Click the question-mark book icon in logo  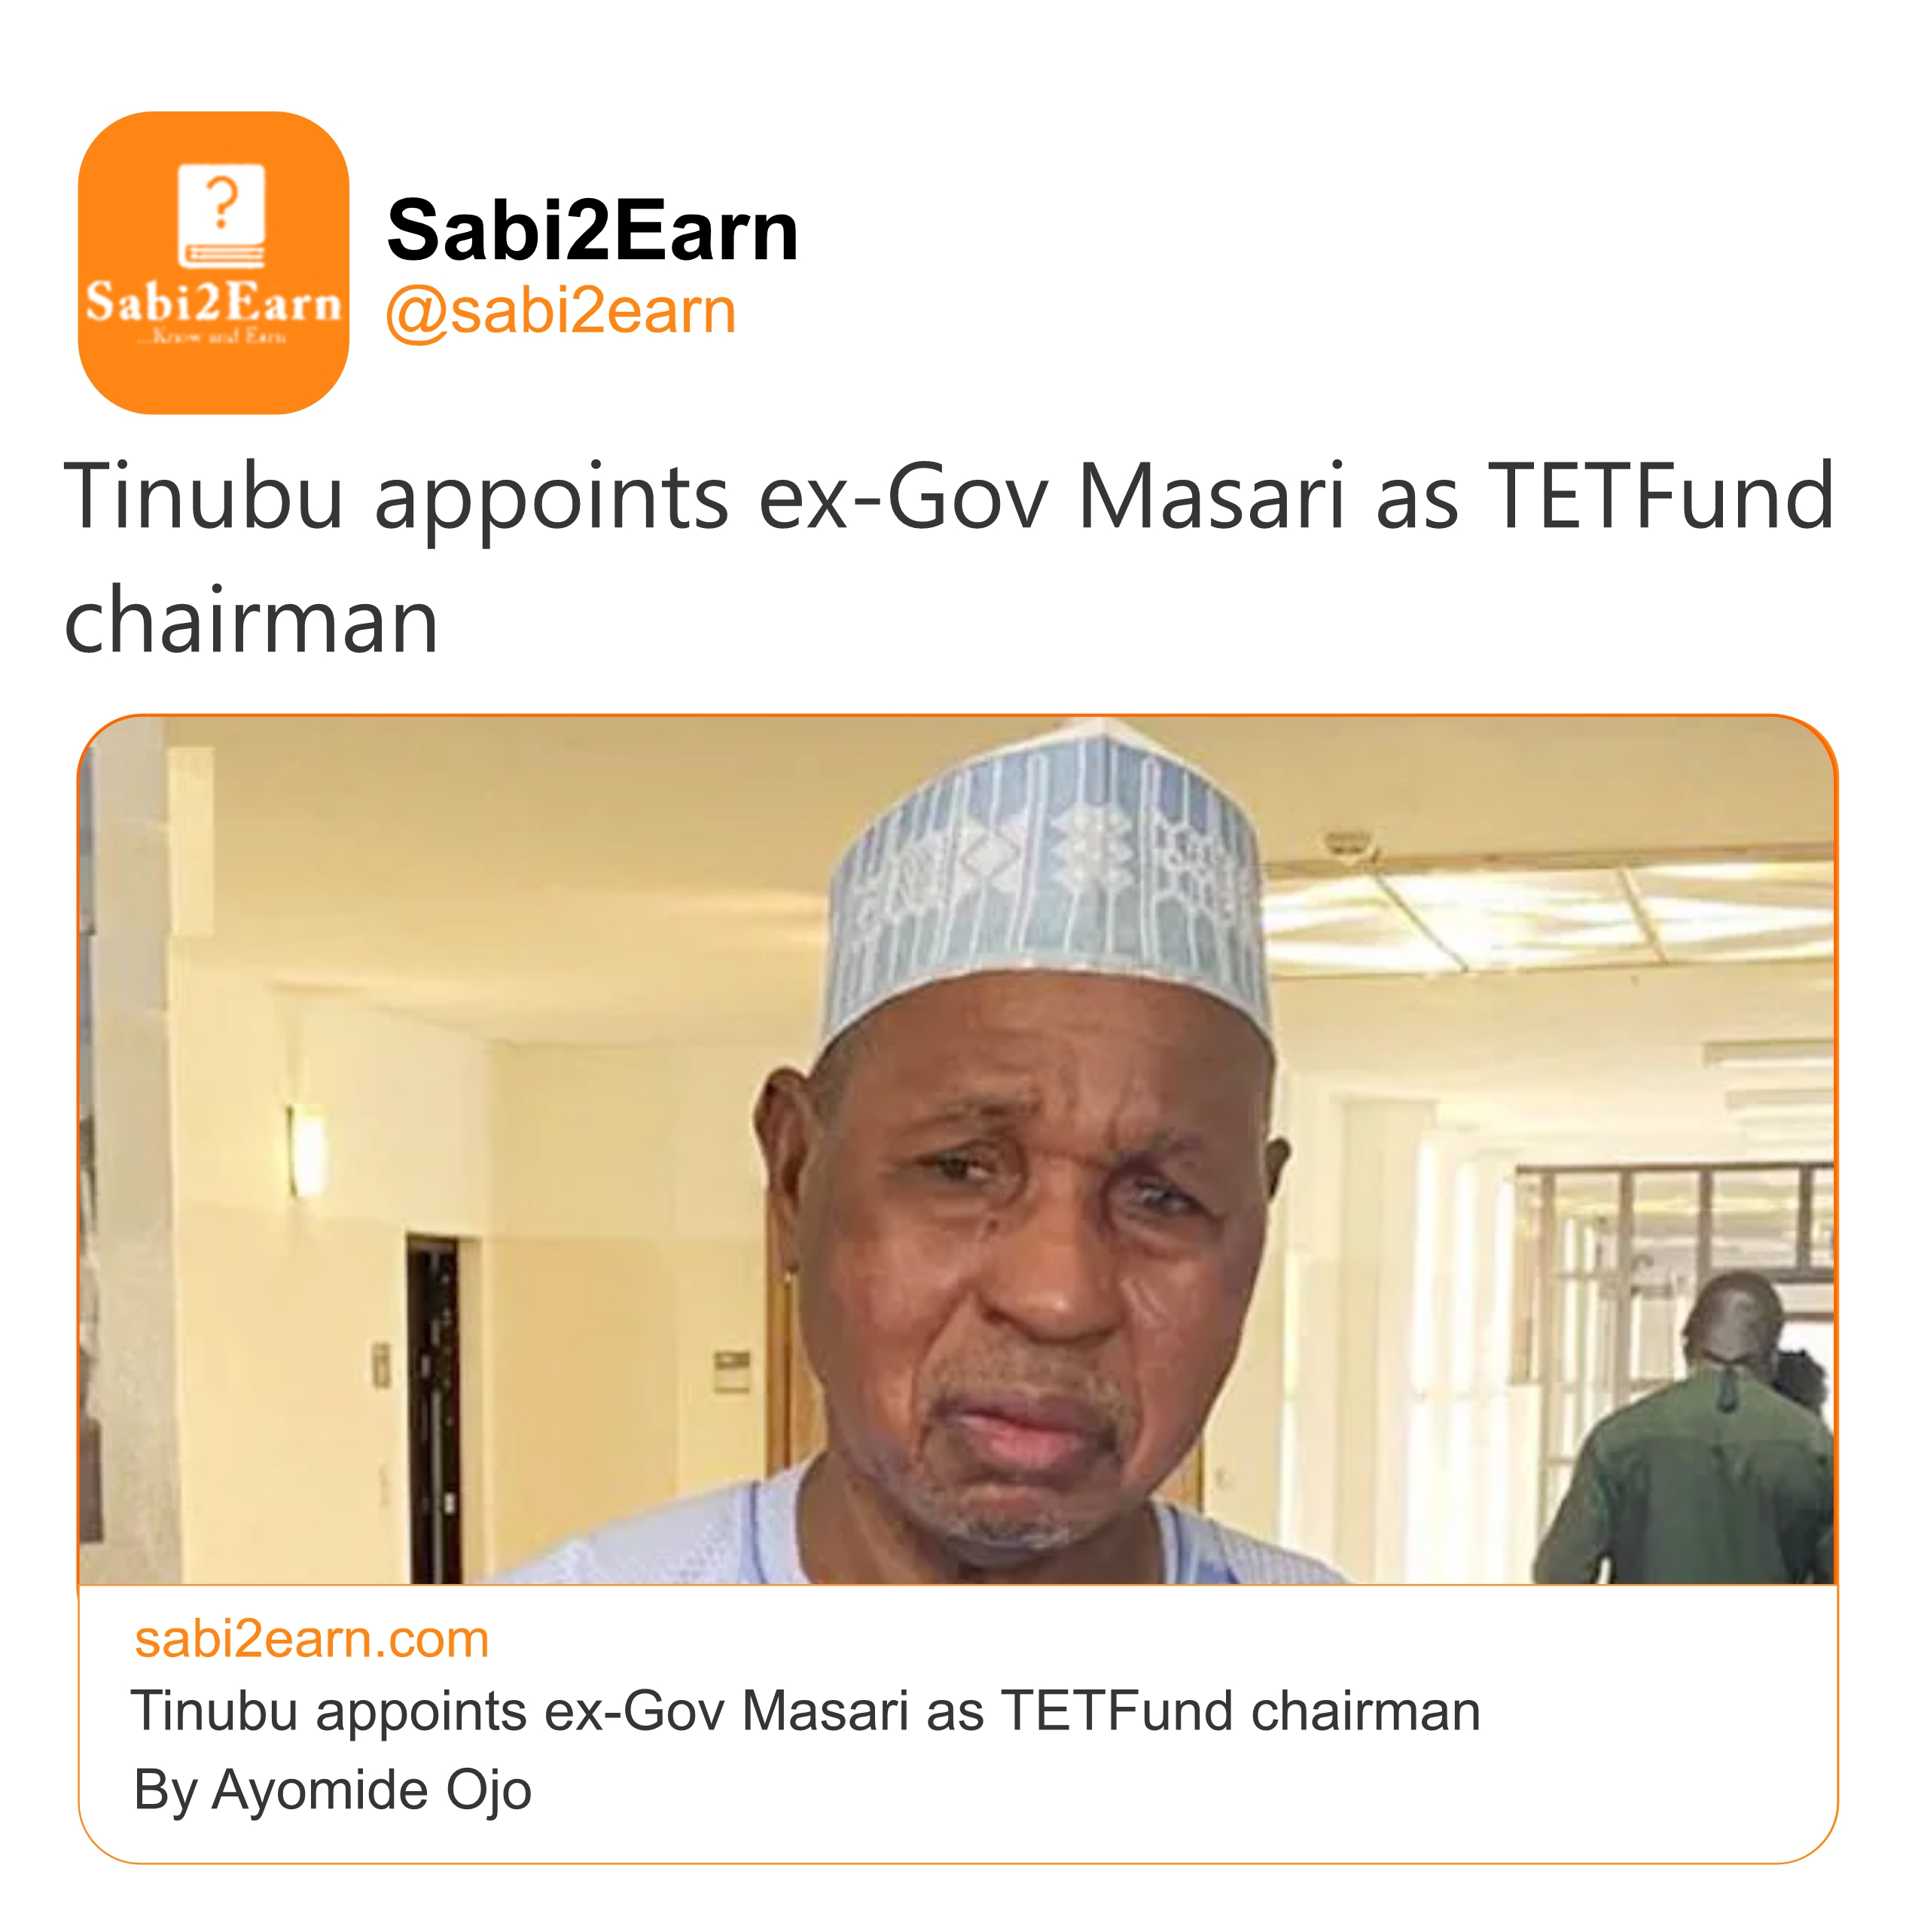click(x=221, y=215)
